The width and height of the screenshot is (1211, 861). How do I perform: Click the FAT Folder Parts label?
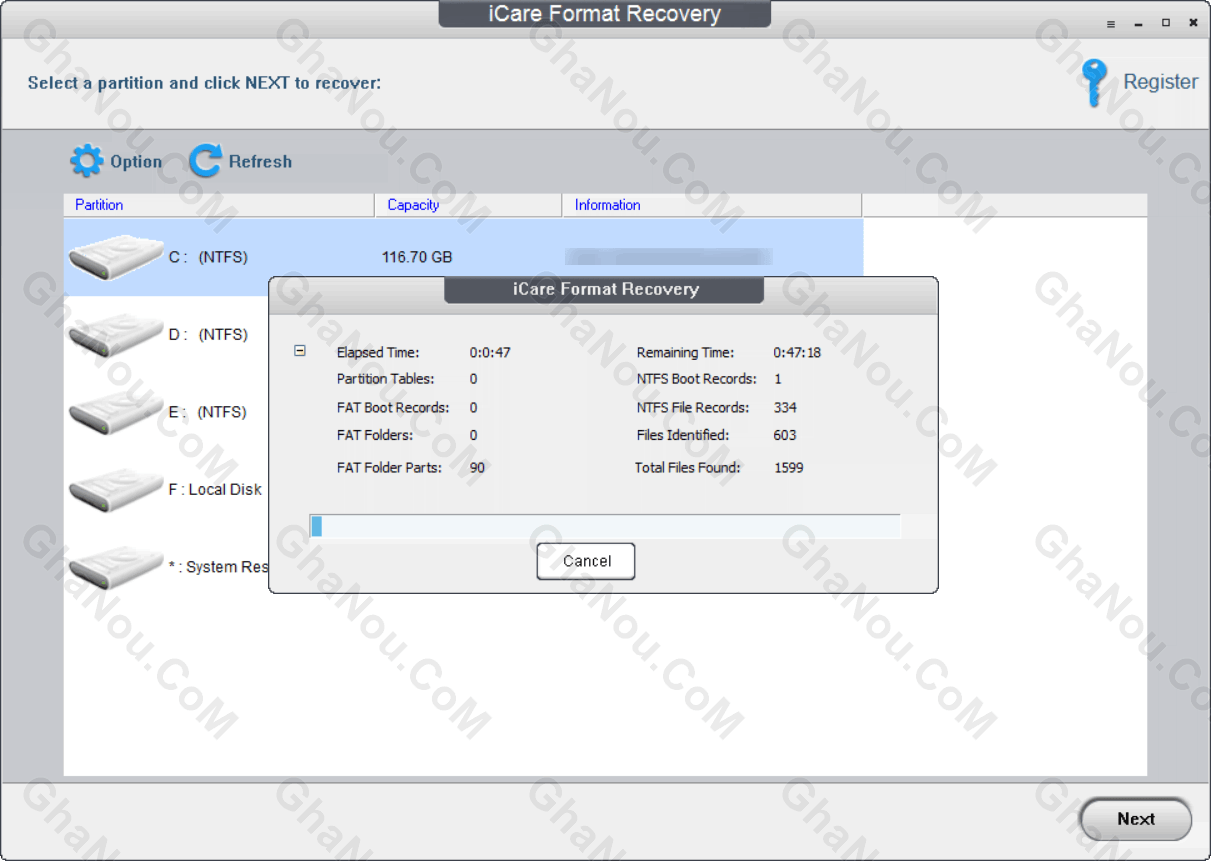[389, 468]
